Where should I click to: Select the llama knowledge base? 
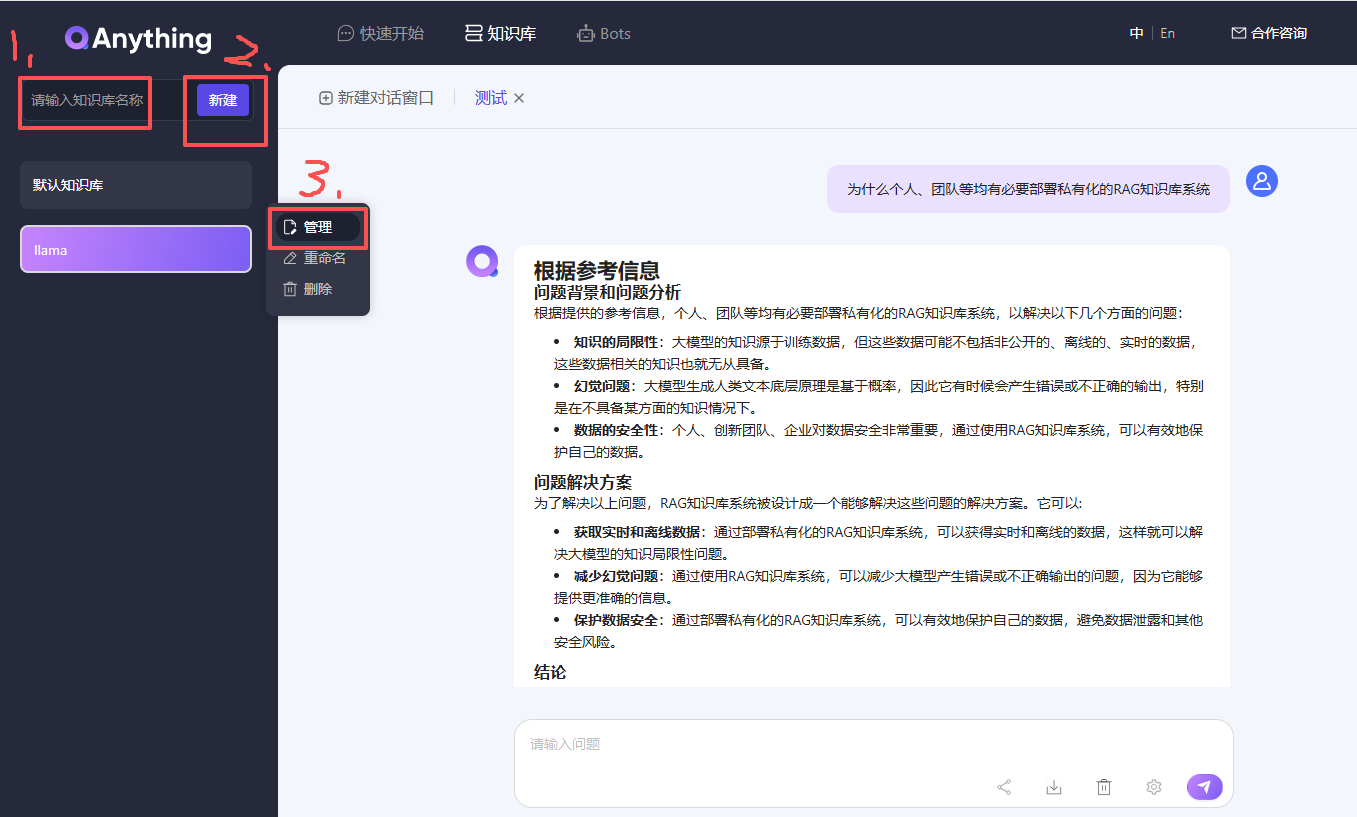(136, 249)
